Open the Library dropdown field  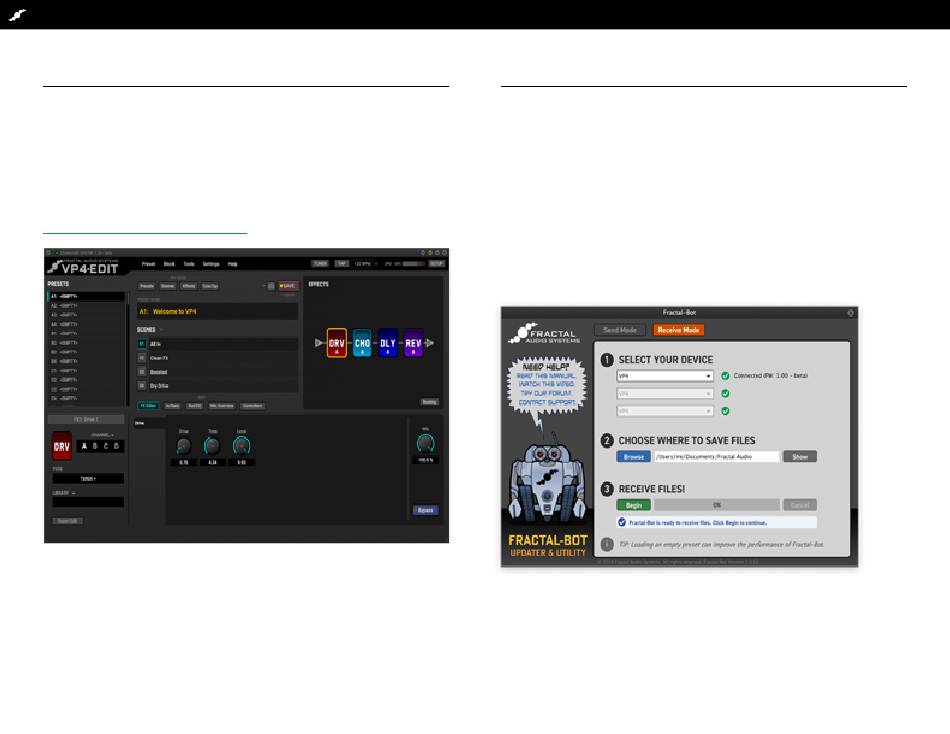pos(88,502)
